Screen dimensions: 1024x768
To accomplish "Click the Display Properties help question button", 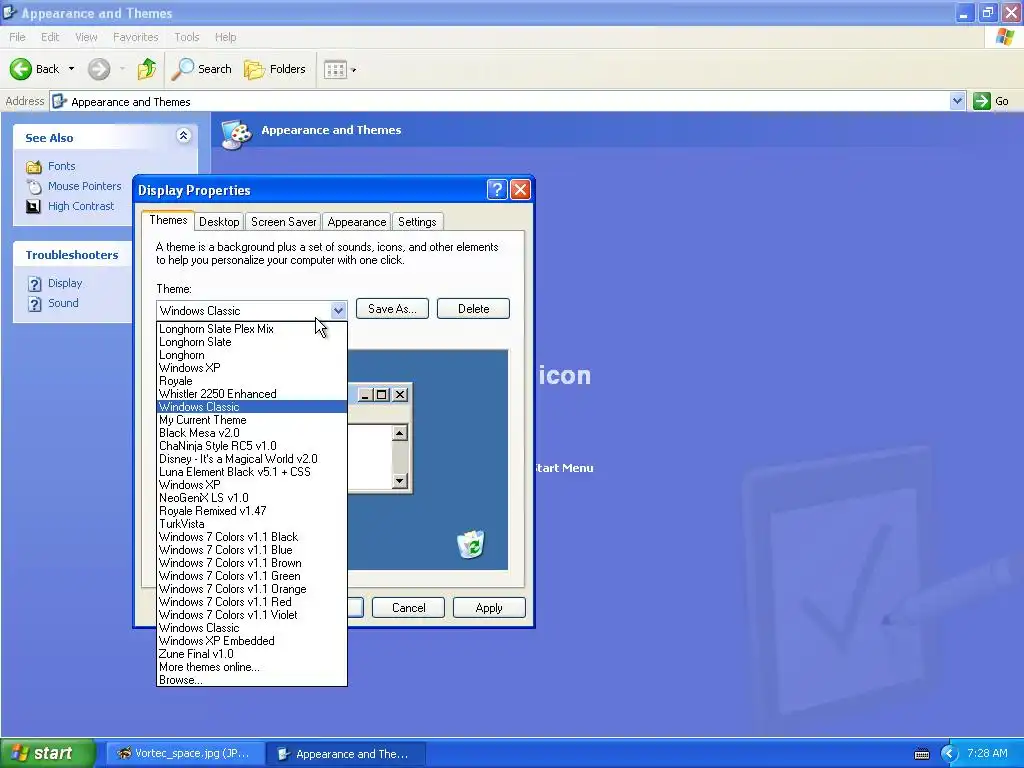I will click(496, 190).
